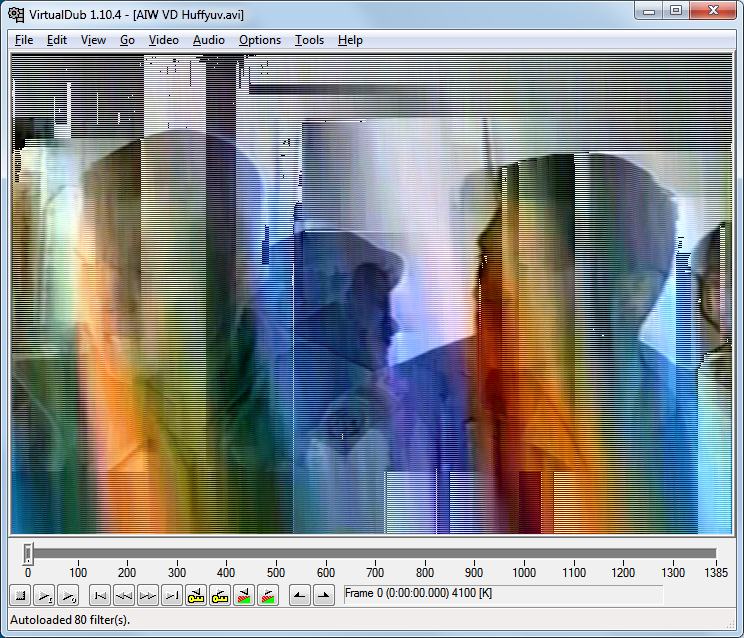Image resolution: width=744 pixels, height=638 pixels.
Task: Open the File menu
Action: (x=24, y=40)
